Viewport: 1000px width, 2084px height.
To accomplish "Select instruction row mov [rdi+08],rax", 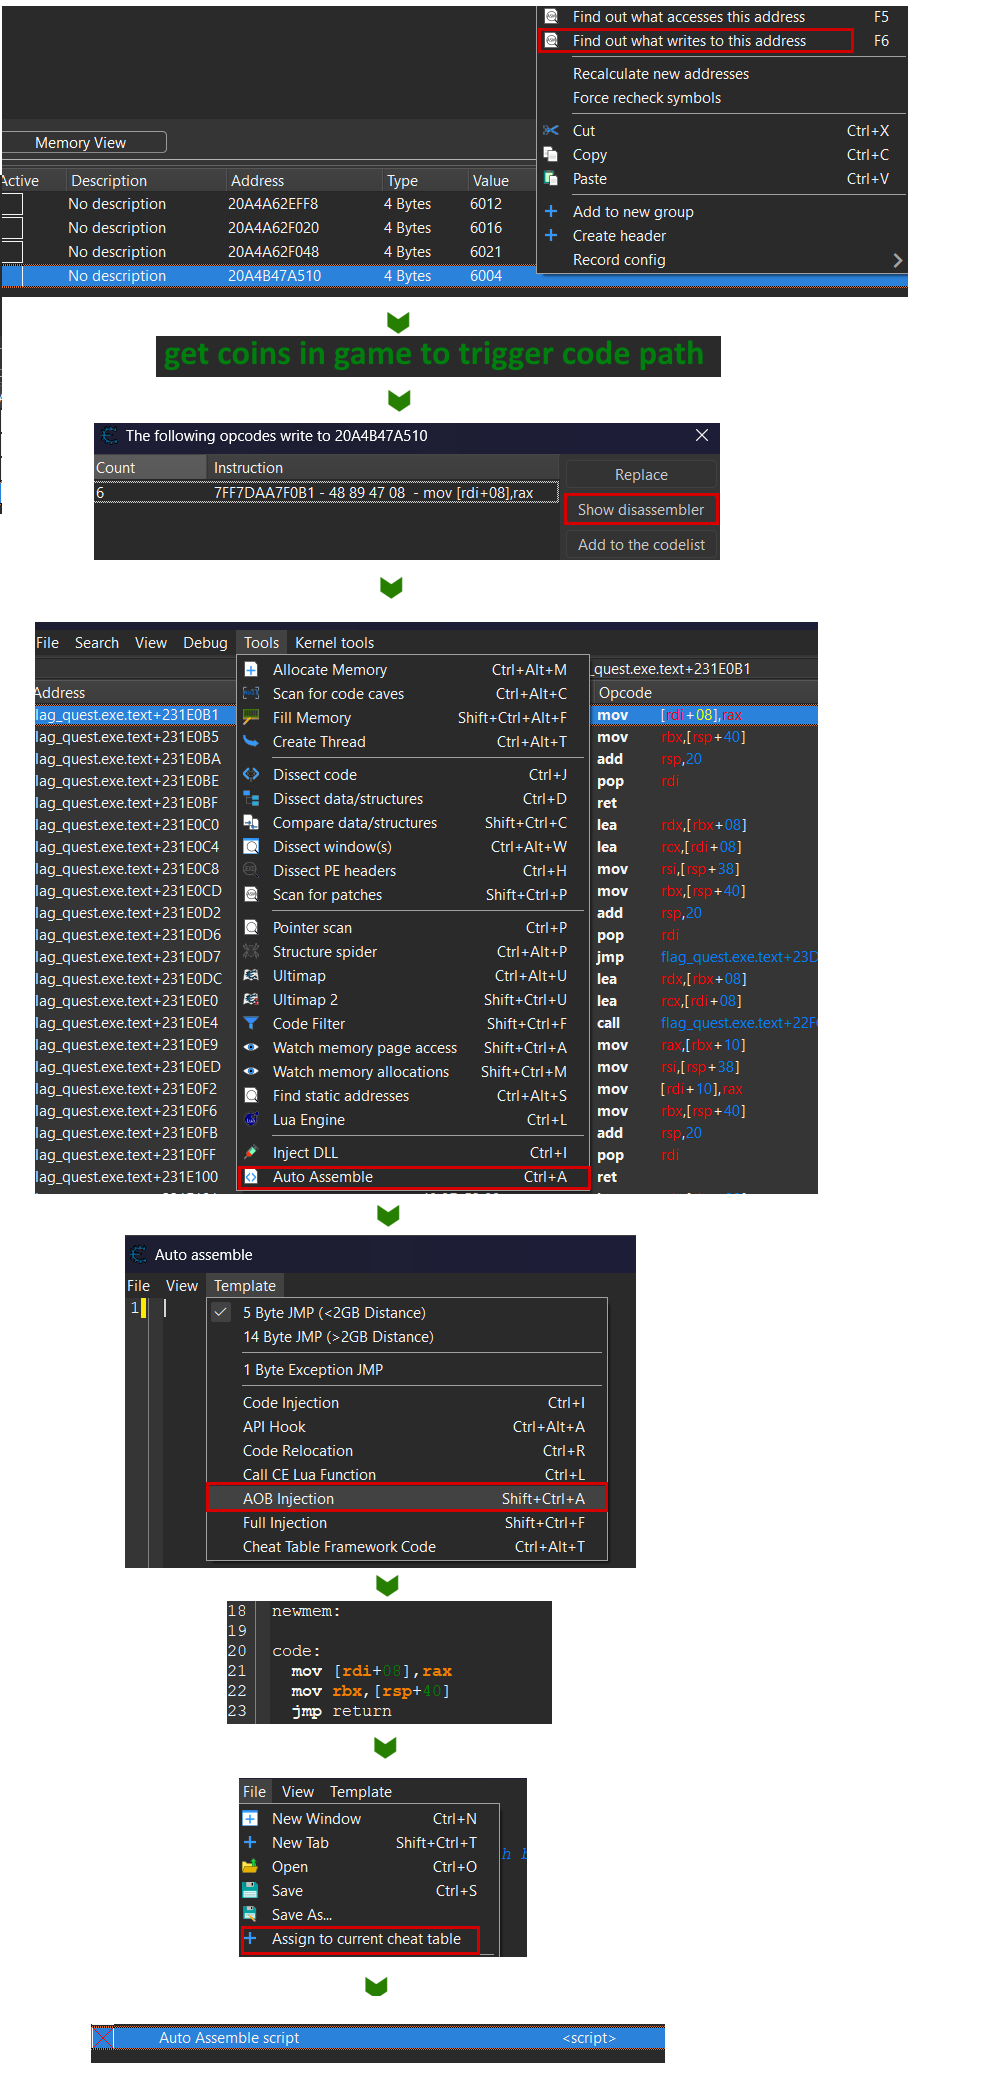I will 326,493.
